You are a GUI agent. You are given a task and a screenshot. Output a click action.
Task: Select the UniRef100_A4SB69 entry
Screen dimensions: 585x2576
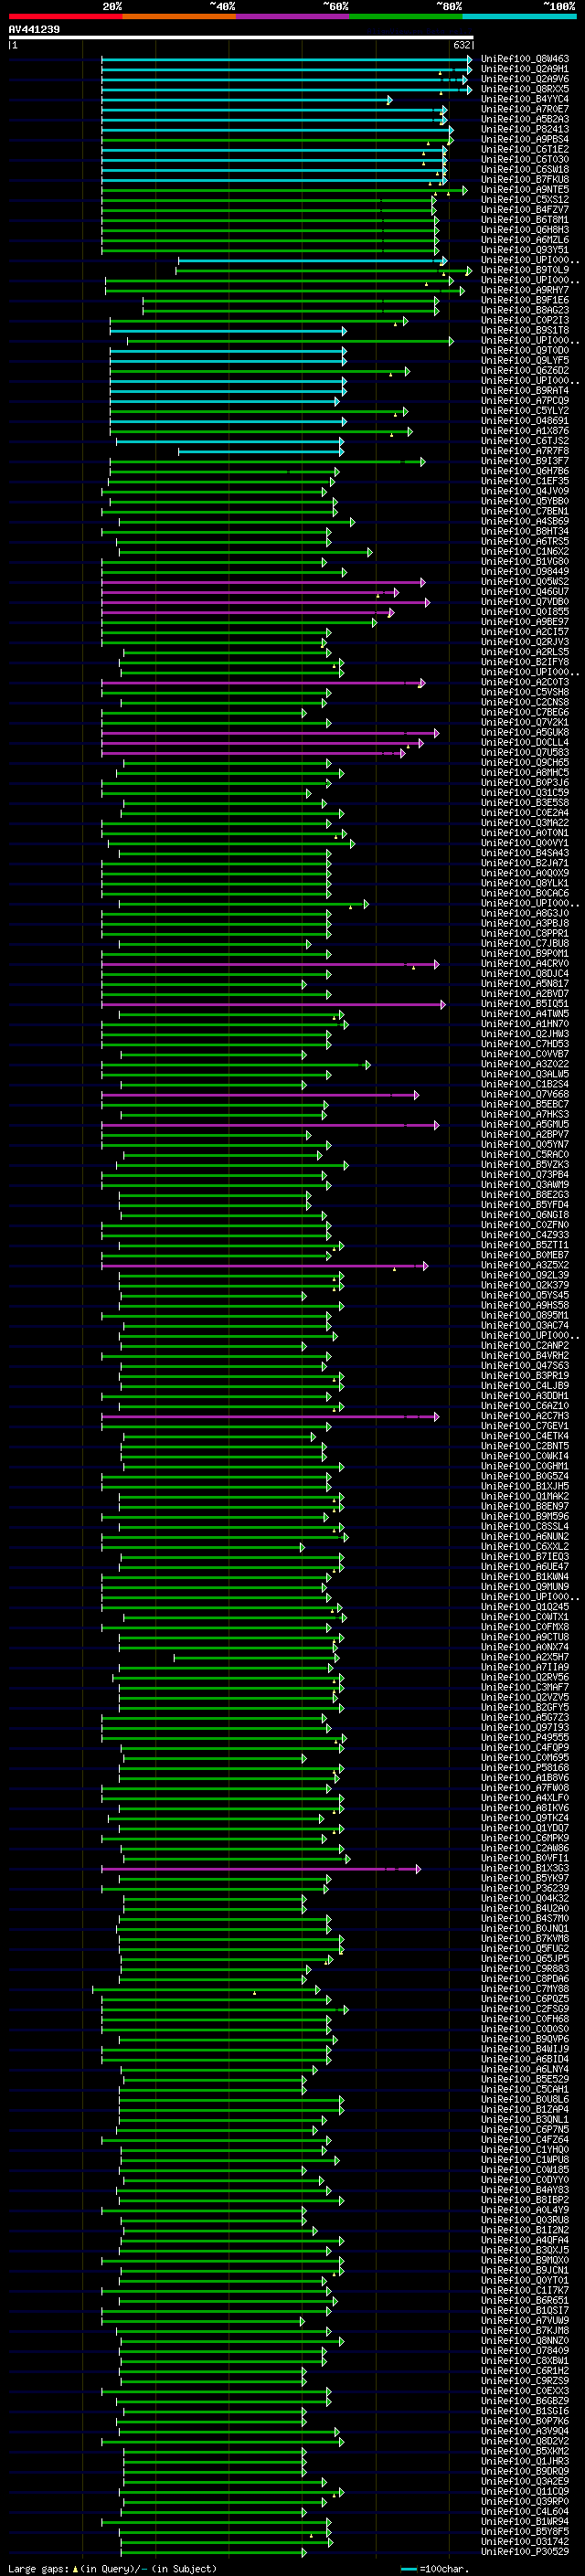coord(525,522)
